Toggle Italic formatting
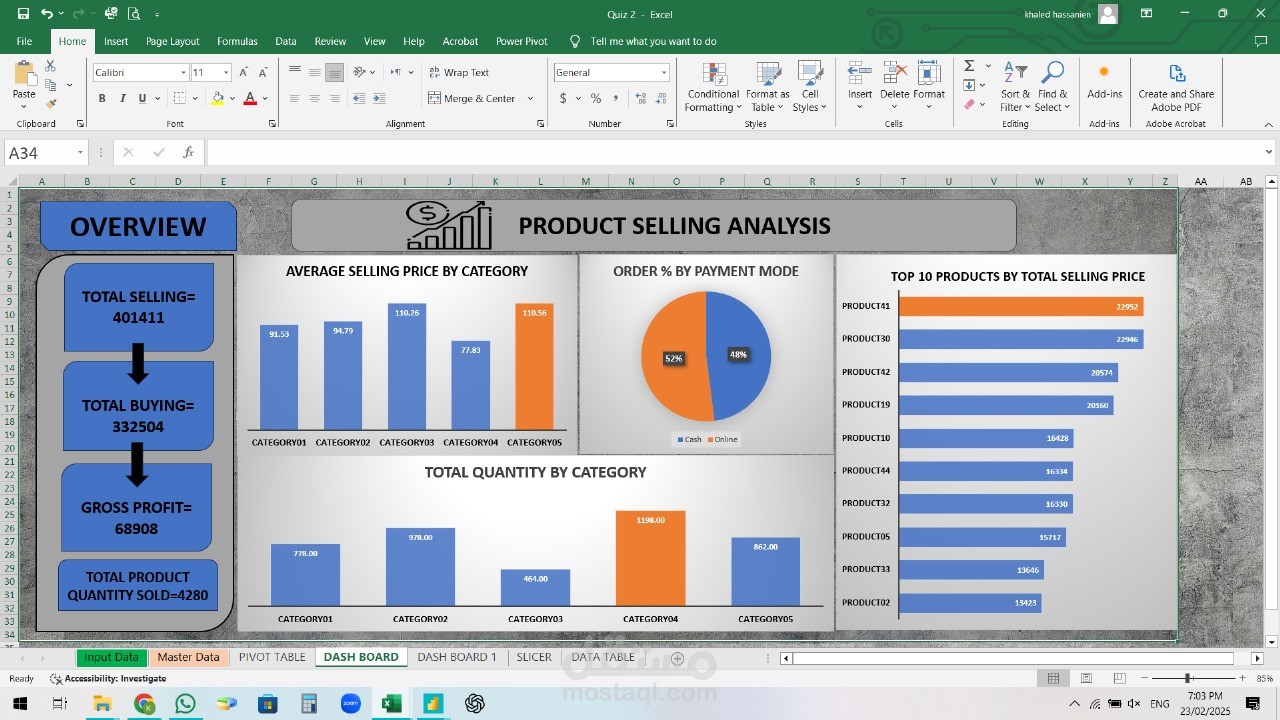1280x720 pixels. pyautogui.click(x=122, y=98)
